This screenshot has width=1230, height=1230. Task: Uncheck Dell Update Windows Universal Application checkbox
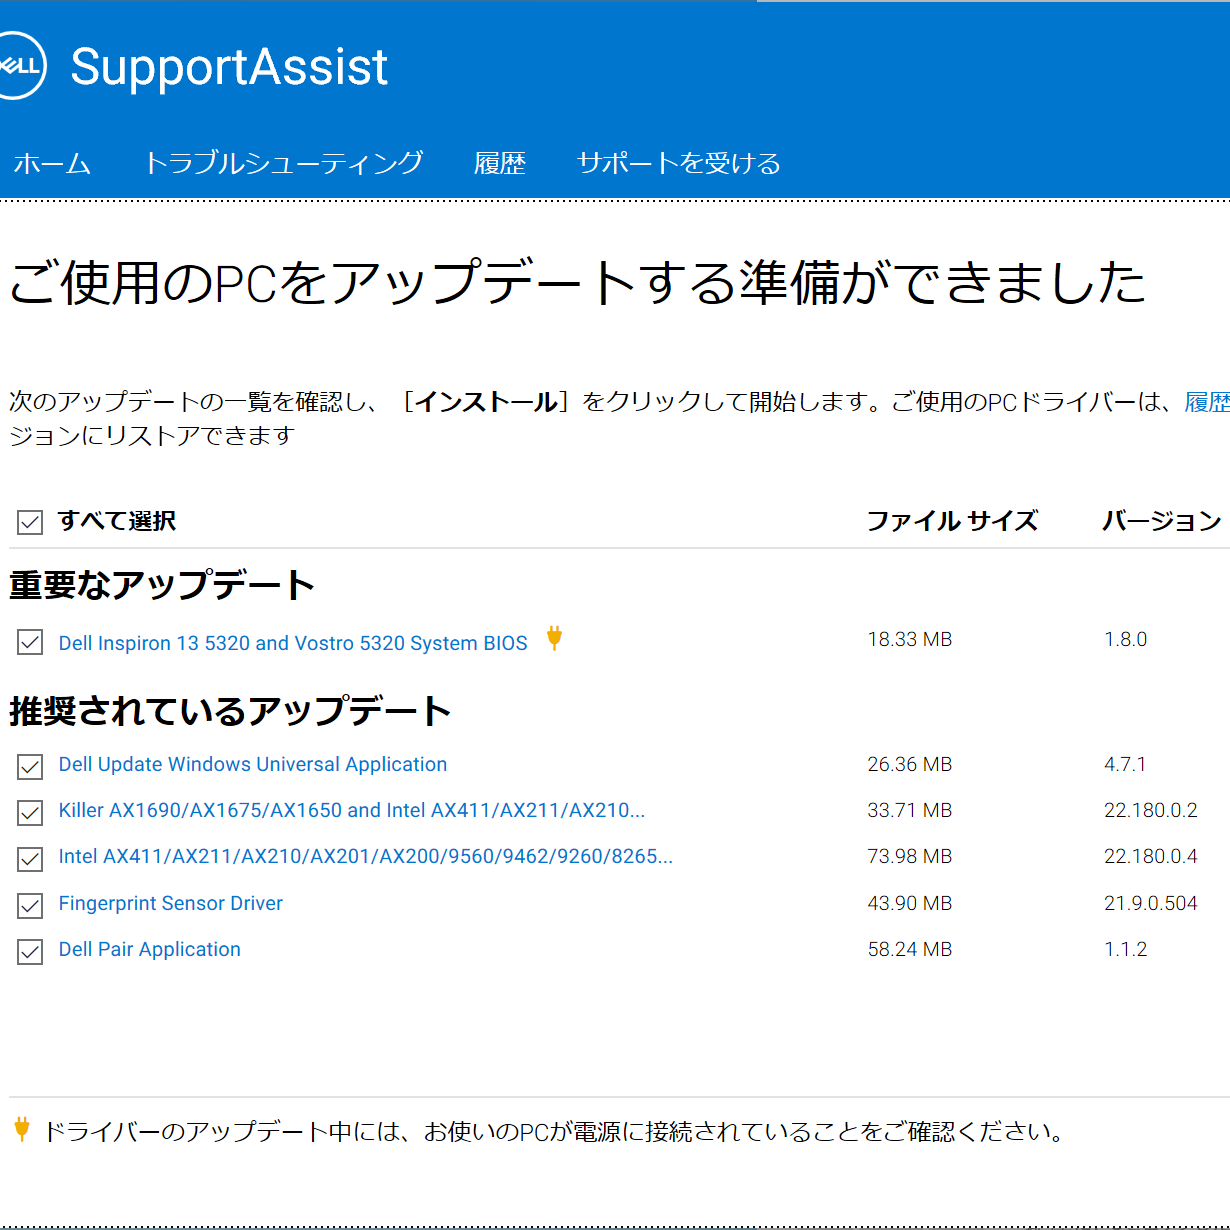30,767
